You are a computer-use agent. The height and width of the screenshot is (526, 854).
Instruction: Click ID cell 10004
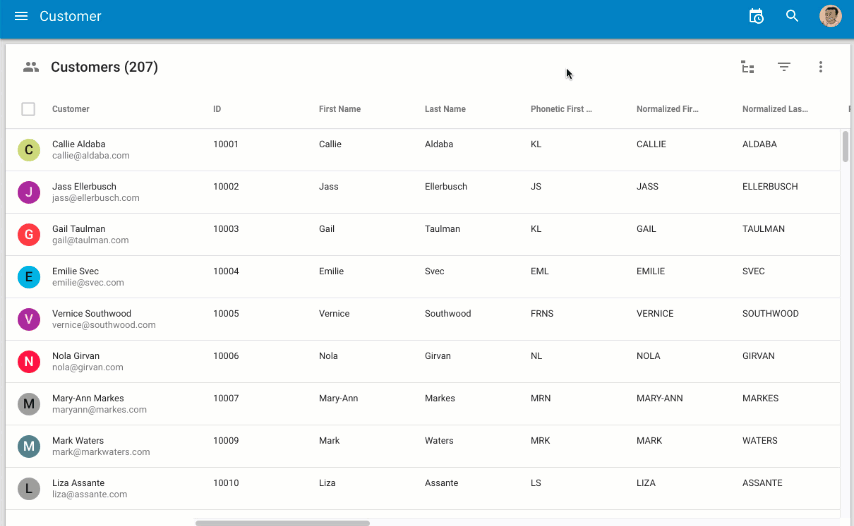[226, 271]
